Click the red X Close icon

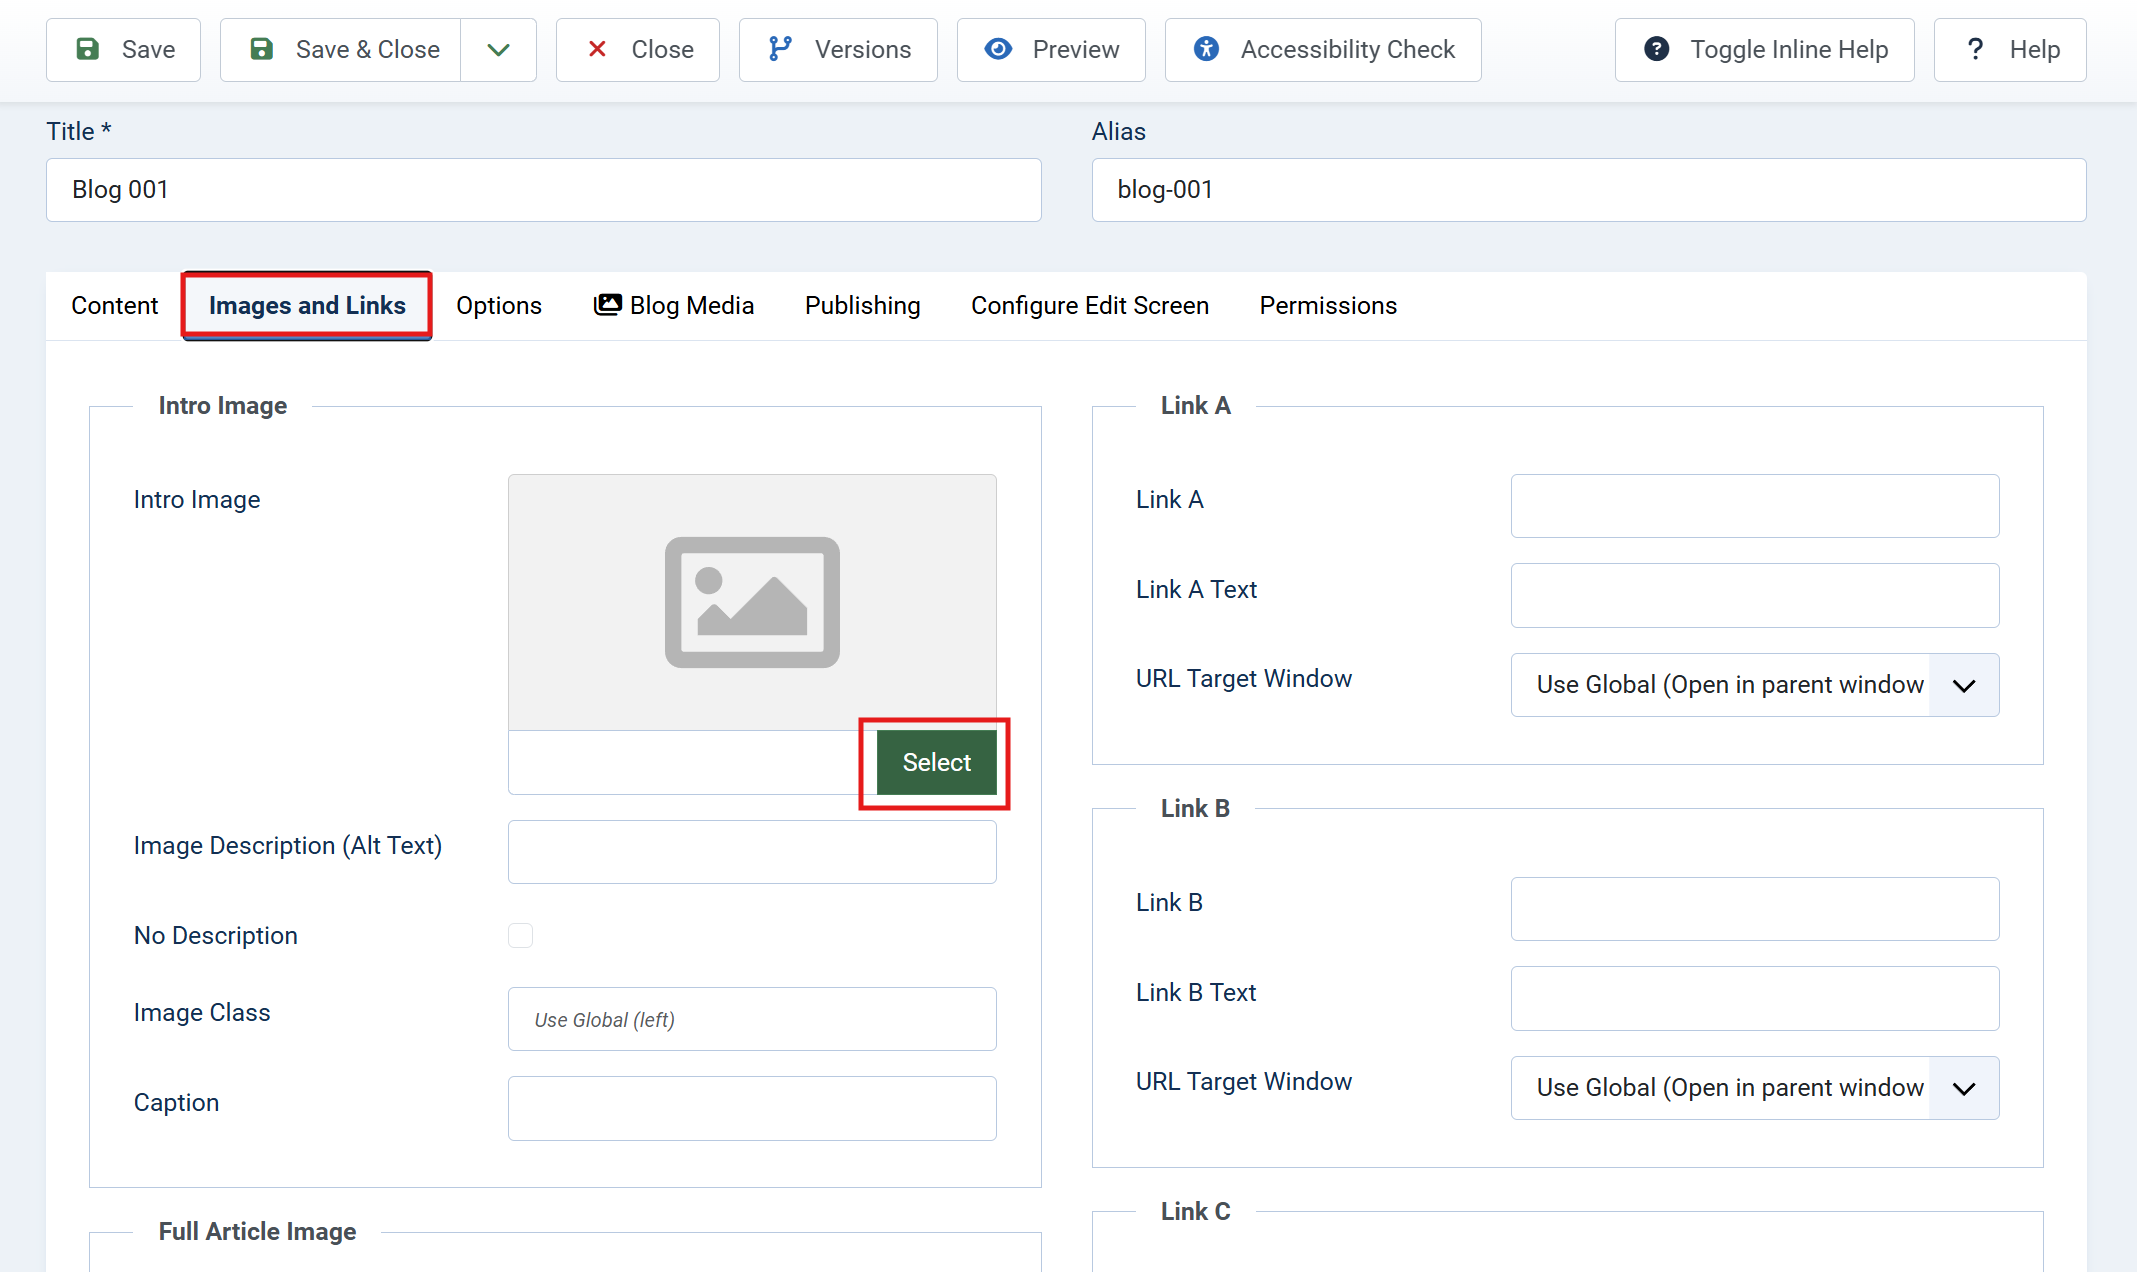point(597,49)
